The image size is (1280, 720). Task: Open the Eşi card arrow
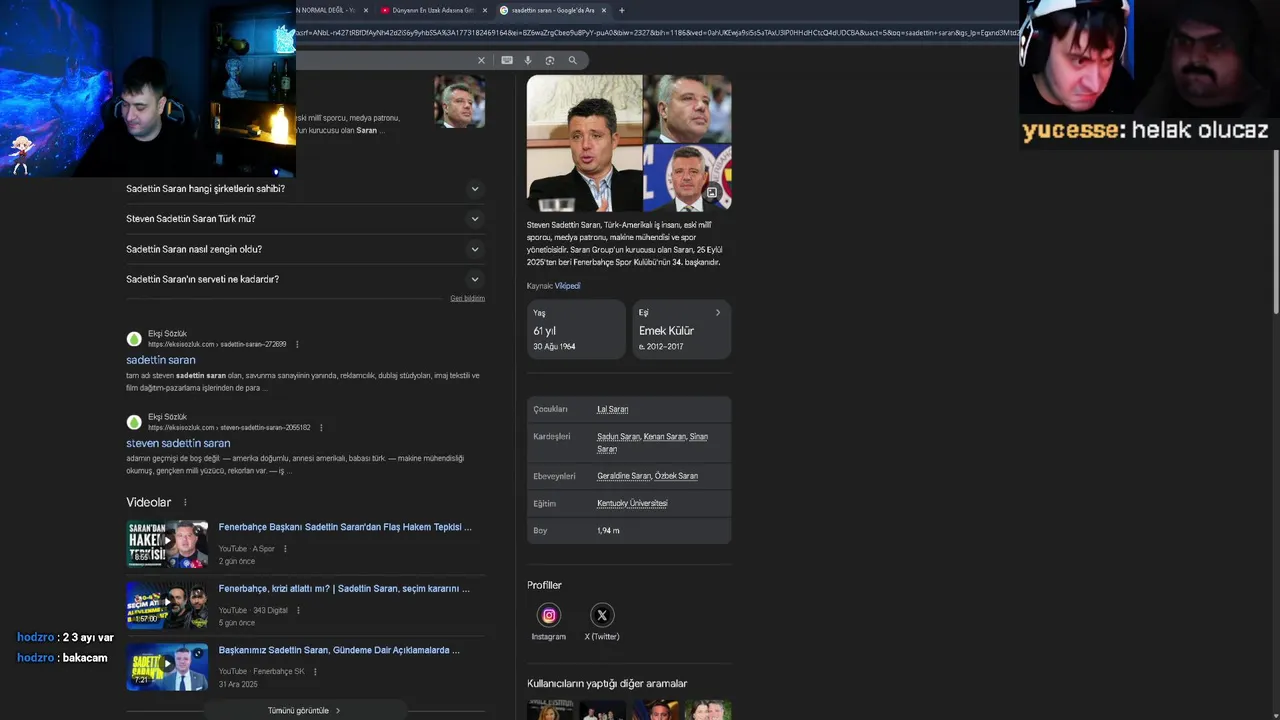(x=718, y=313)
